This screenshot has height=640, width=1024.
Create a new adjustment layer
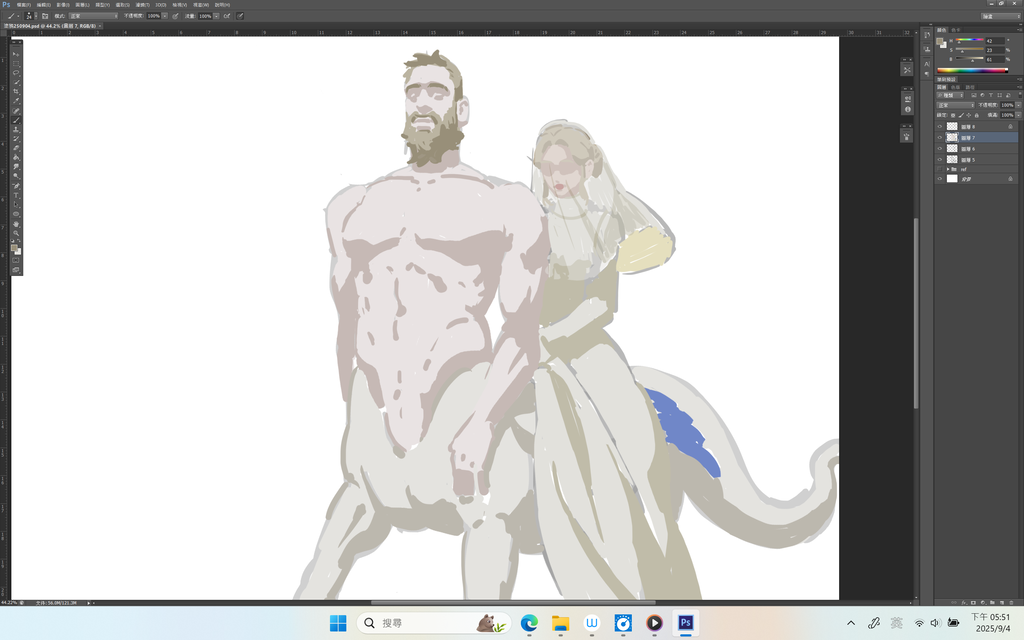click(x=983, y=603)
